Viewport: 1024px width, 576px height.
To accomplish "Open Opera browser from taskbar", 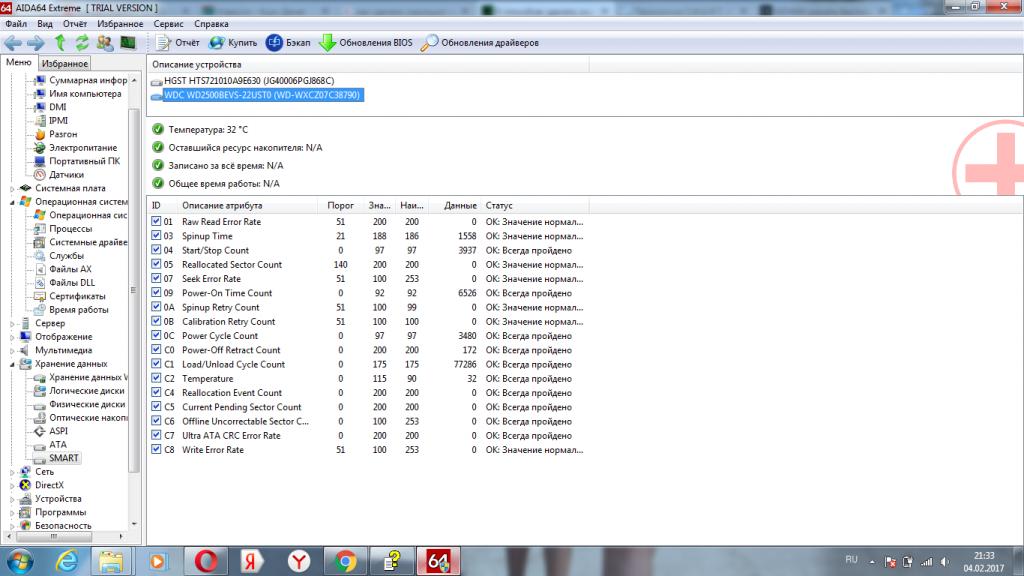I will point(206,561).
